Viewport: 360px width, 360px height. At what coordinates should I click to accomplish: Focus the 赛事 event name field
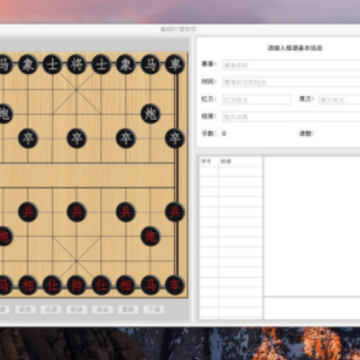point(291,65)
